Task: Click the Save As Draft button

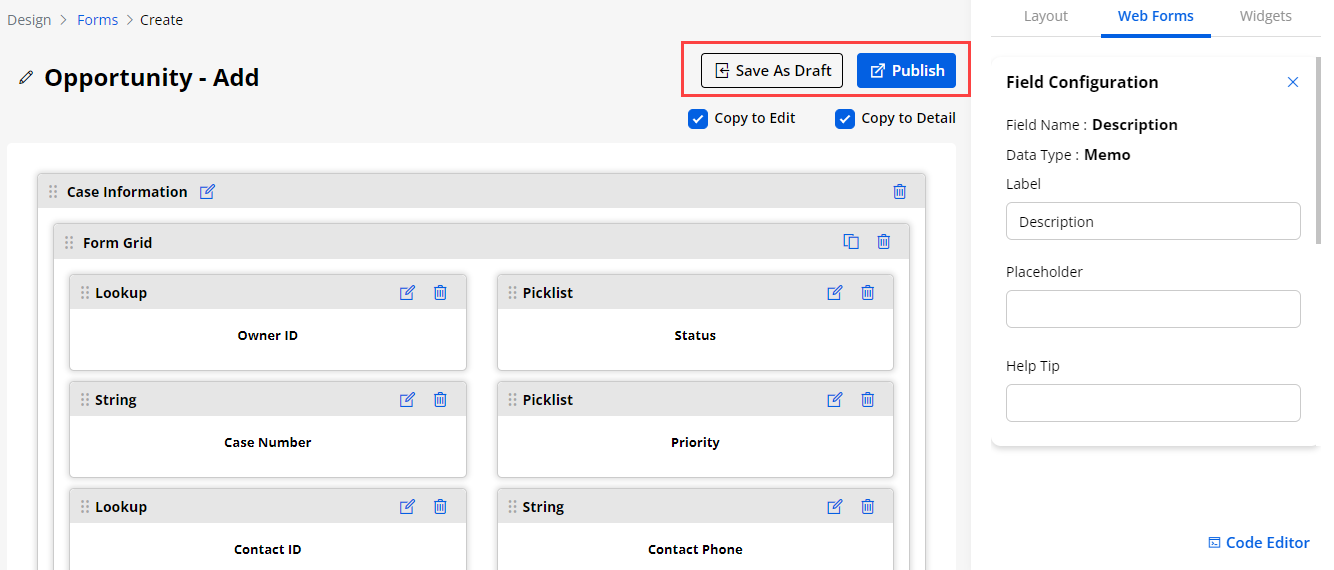Action: pyautogui.click(x=772, y=71)
